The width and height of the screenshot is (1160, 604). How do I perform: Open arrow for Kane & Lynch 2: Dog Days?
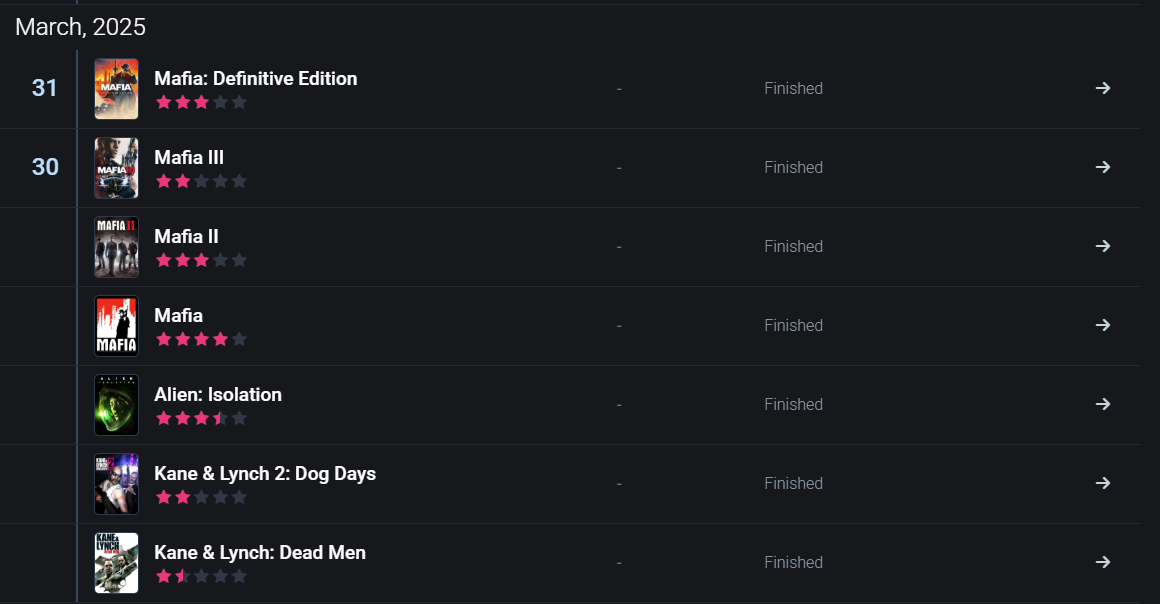pyautogui.click(x=1102, y=483)
